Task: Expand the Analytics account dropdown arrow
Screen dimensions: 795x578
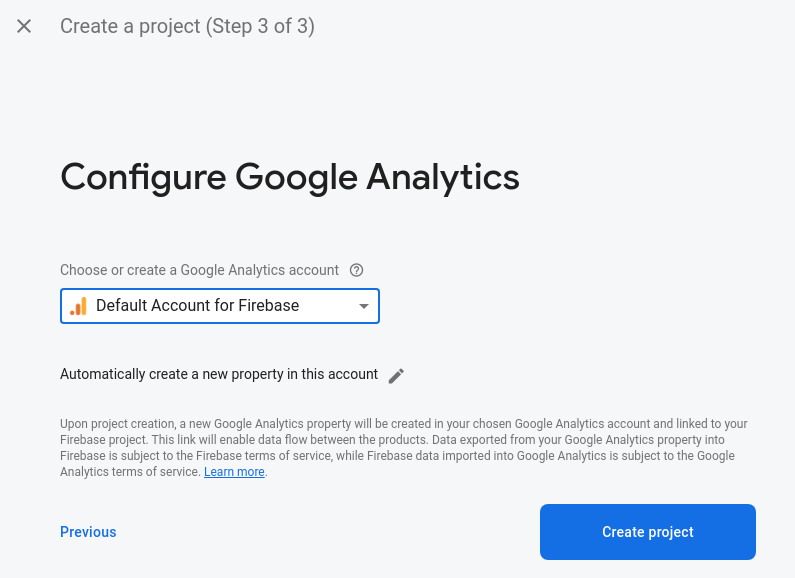Action: click(364, 306)
